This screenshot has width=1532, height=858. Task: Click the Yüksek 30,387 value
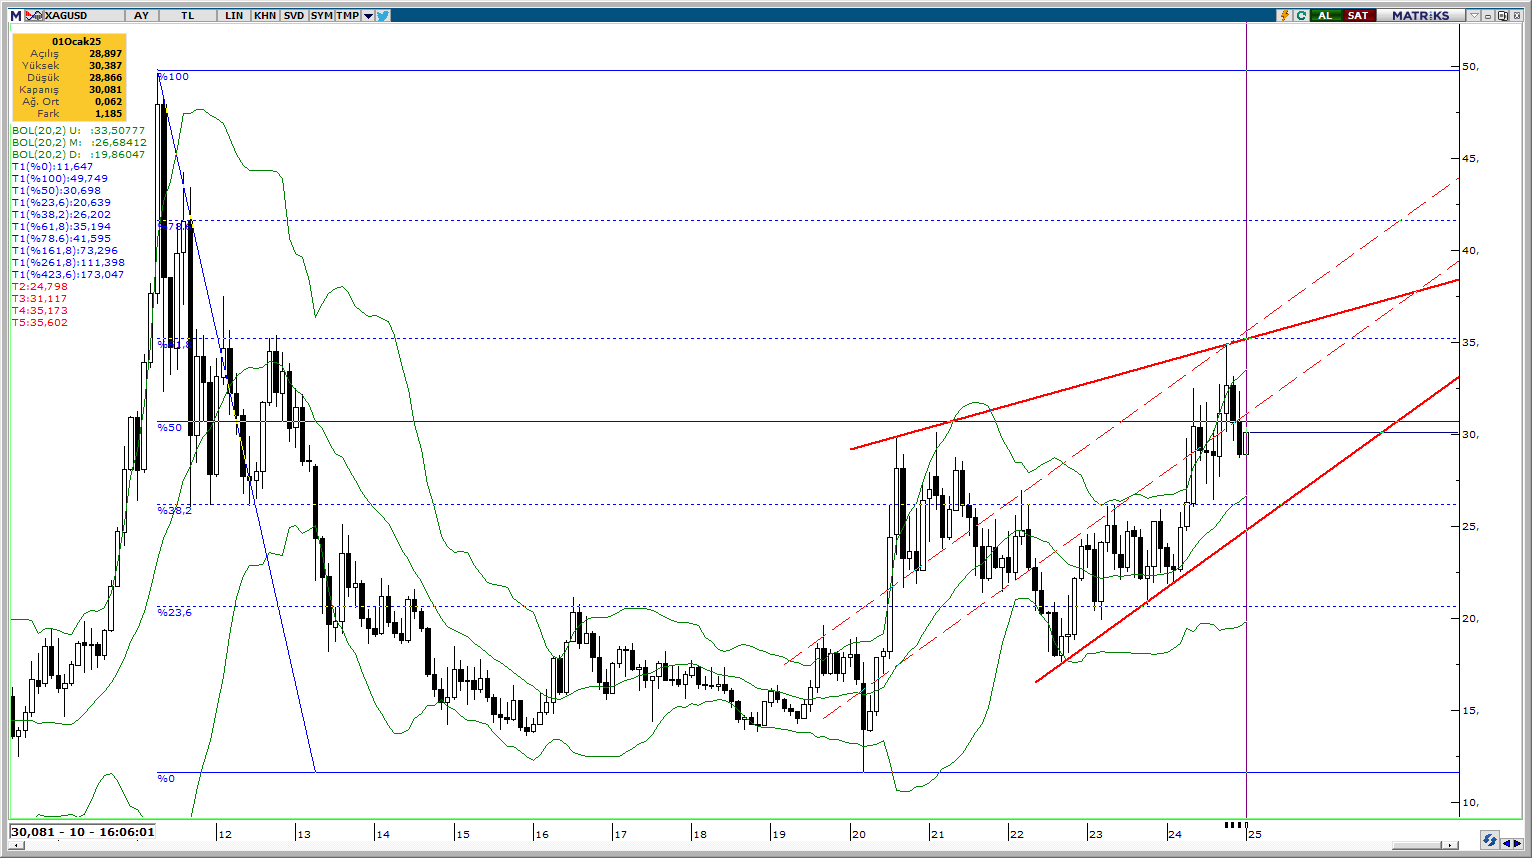click(x=105, y=65)
